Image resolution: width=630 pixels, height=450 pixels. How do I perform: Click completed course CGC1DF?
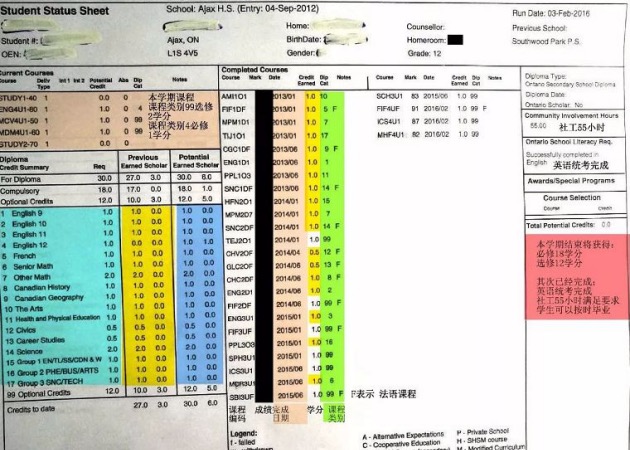236,149
